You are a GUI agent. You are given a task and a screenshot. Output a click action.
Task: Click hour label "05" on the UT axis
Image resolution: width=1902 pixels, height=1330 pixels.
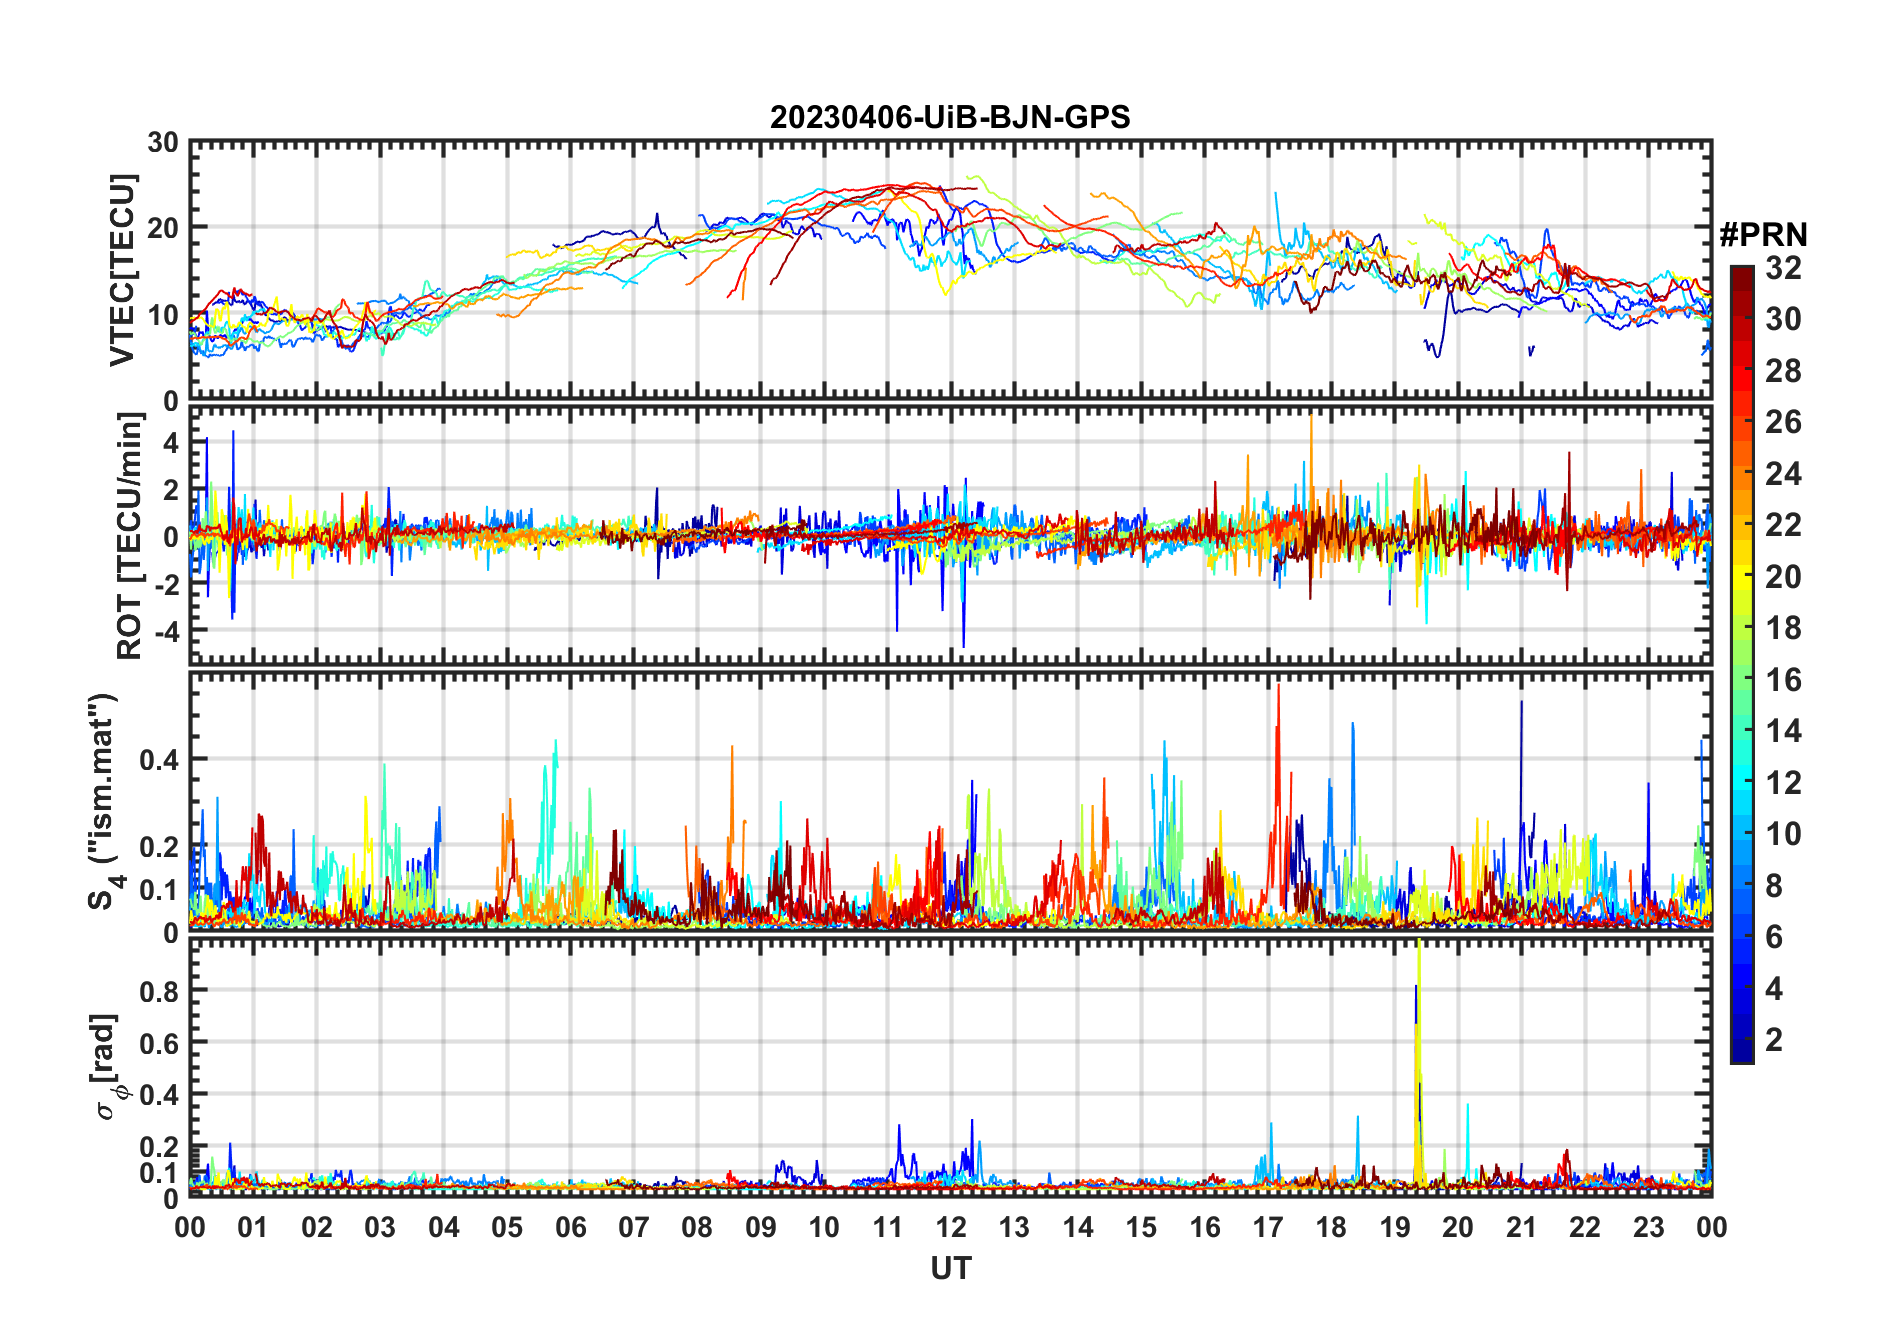pyautogui.click(x=507, y=1227)
